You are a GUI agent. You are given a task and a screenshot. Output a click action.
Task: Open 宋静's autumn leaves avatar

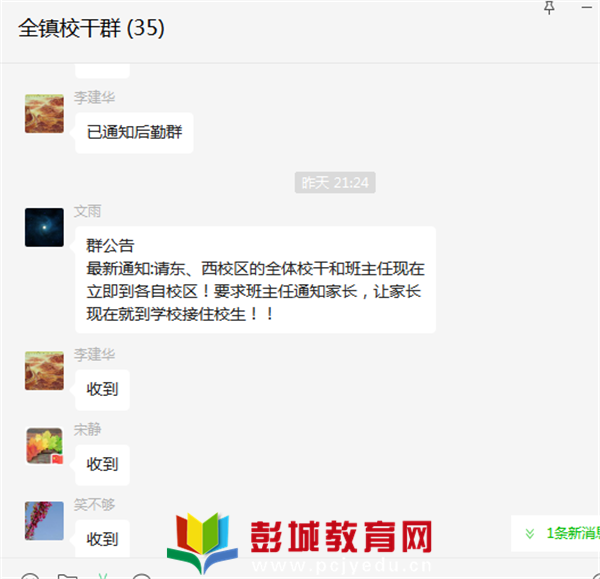click(x=44, y=446)
